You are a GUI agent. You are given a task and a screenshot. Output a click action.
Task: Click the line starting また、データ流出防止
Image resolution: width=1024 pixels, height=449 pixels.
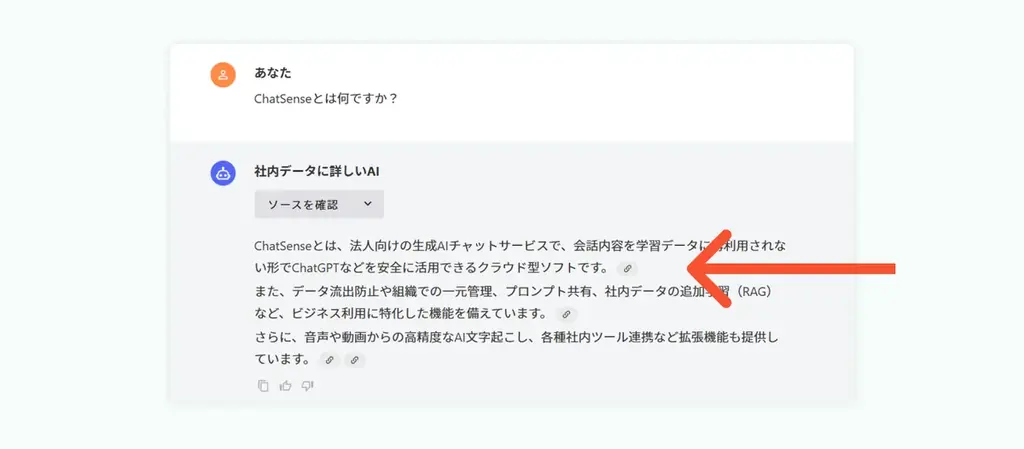(514, 292)
